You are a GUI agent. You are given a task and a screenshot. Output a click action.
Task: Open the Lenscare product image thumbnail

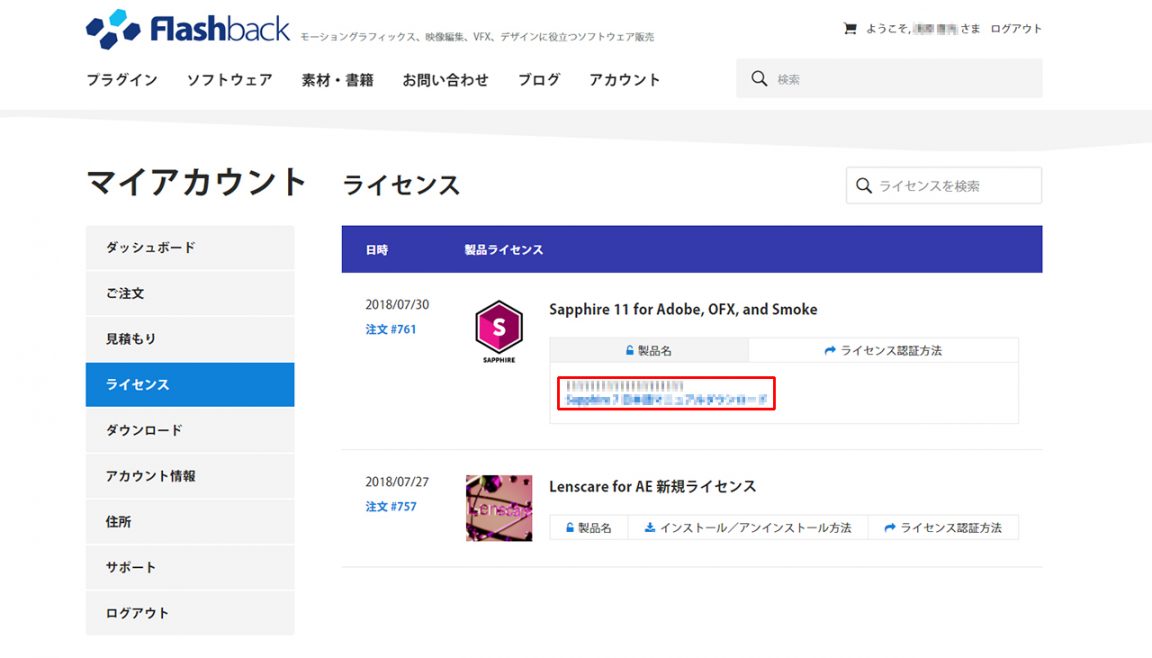[498, 507]
